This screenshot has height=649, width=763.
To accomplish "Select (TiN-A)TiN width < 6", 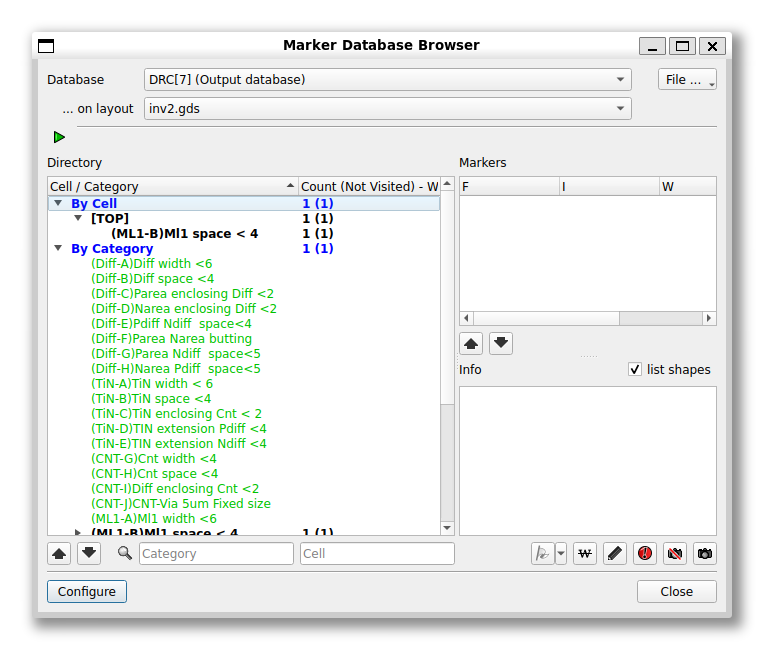I will pos(152,384).
